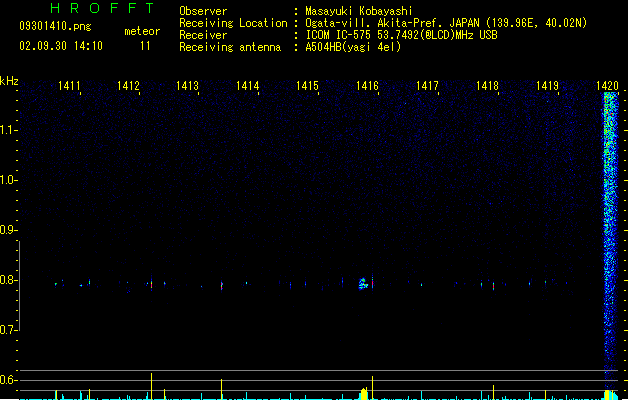
Task: Click the Observer label
Action: tap(203, 11)
